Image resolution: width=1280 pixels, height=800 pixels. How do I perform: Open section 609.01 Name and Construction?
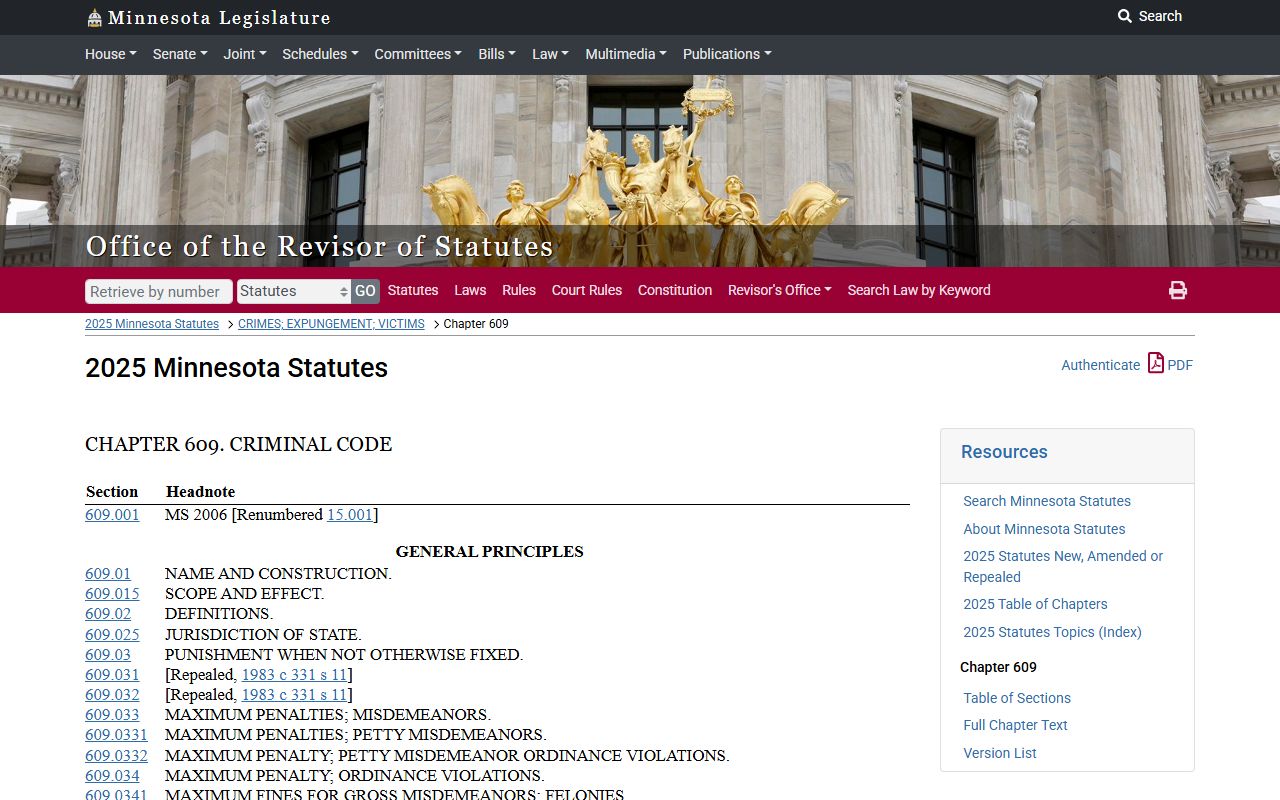108,574
